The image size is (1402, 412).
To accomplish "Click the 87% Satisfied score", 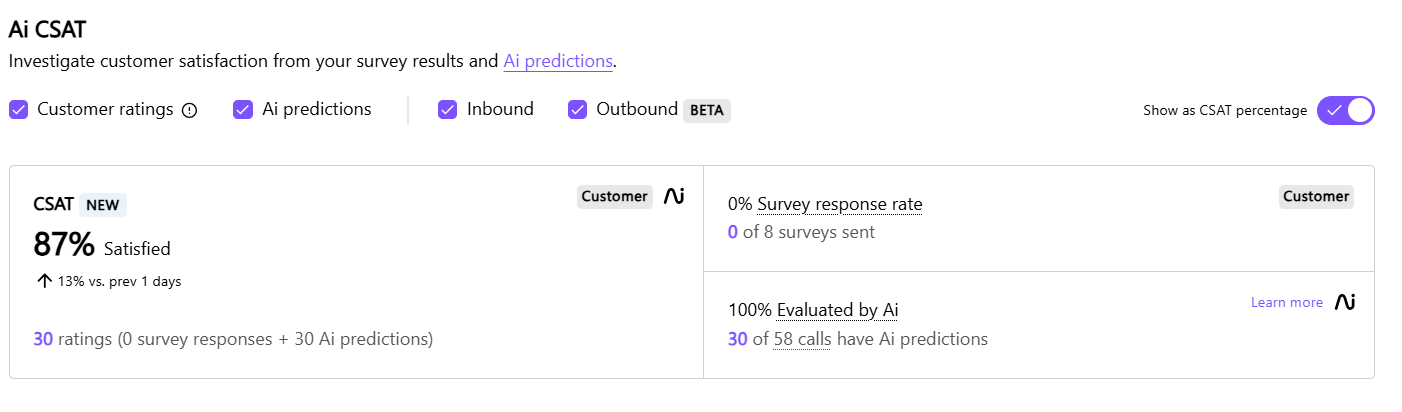I will point(64,245).
